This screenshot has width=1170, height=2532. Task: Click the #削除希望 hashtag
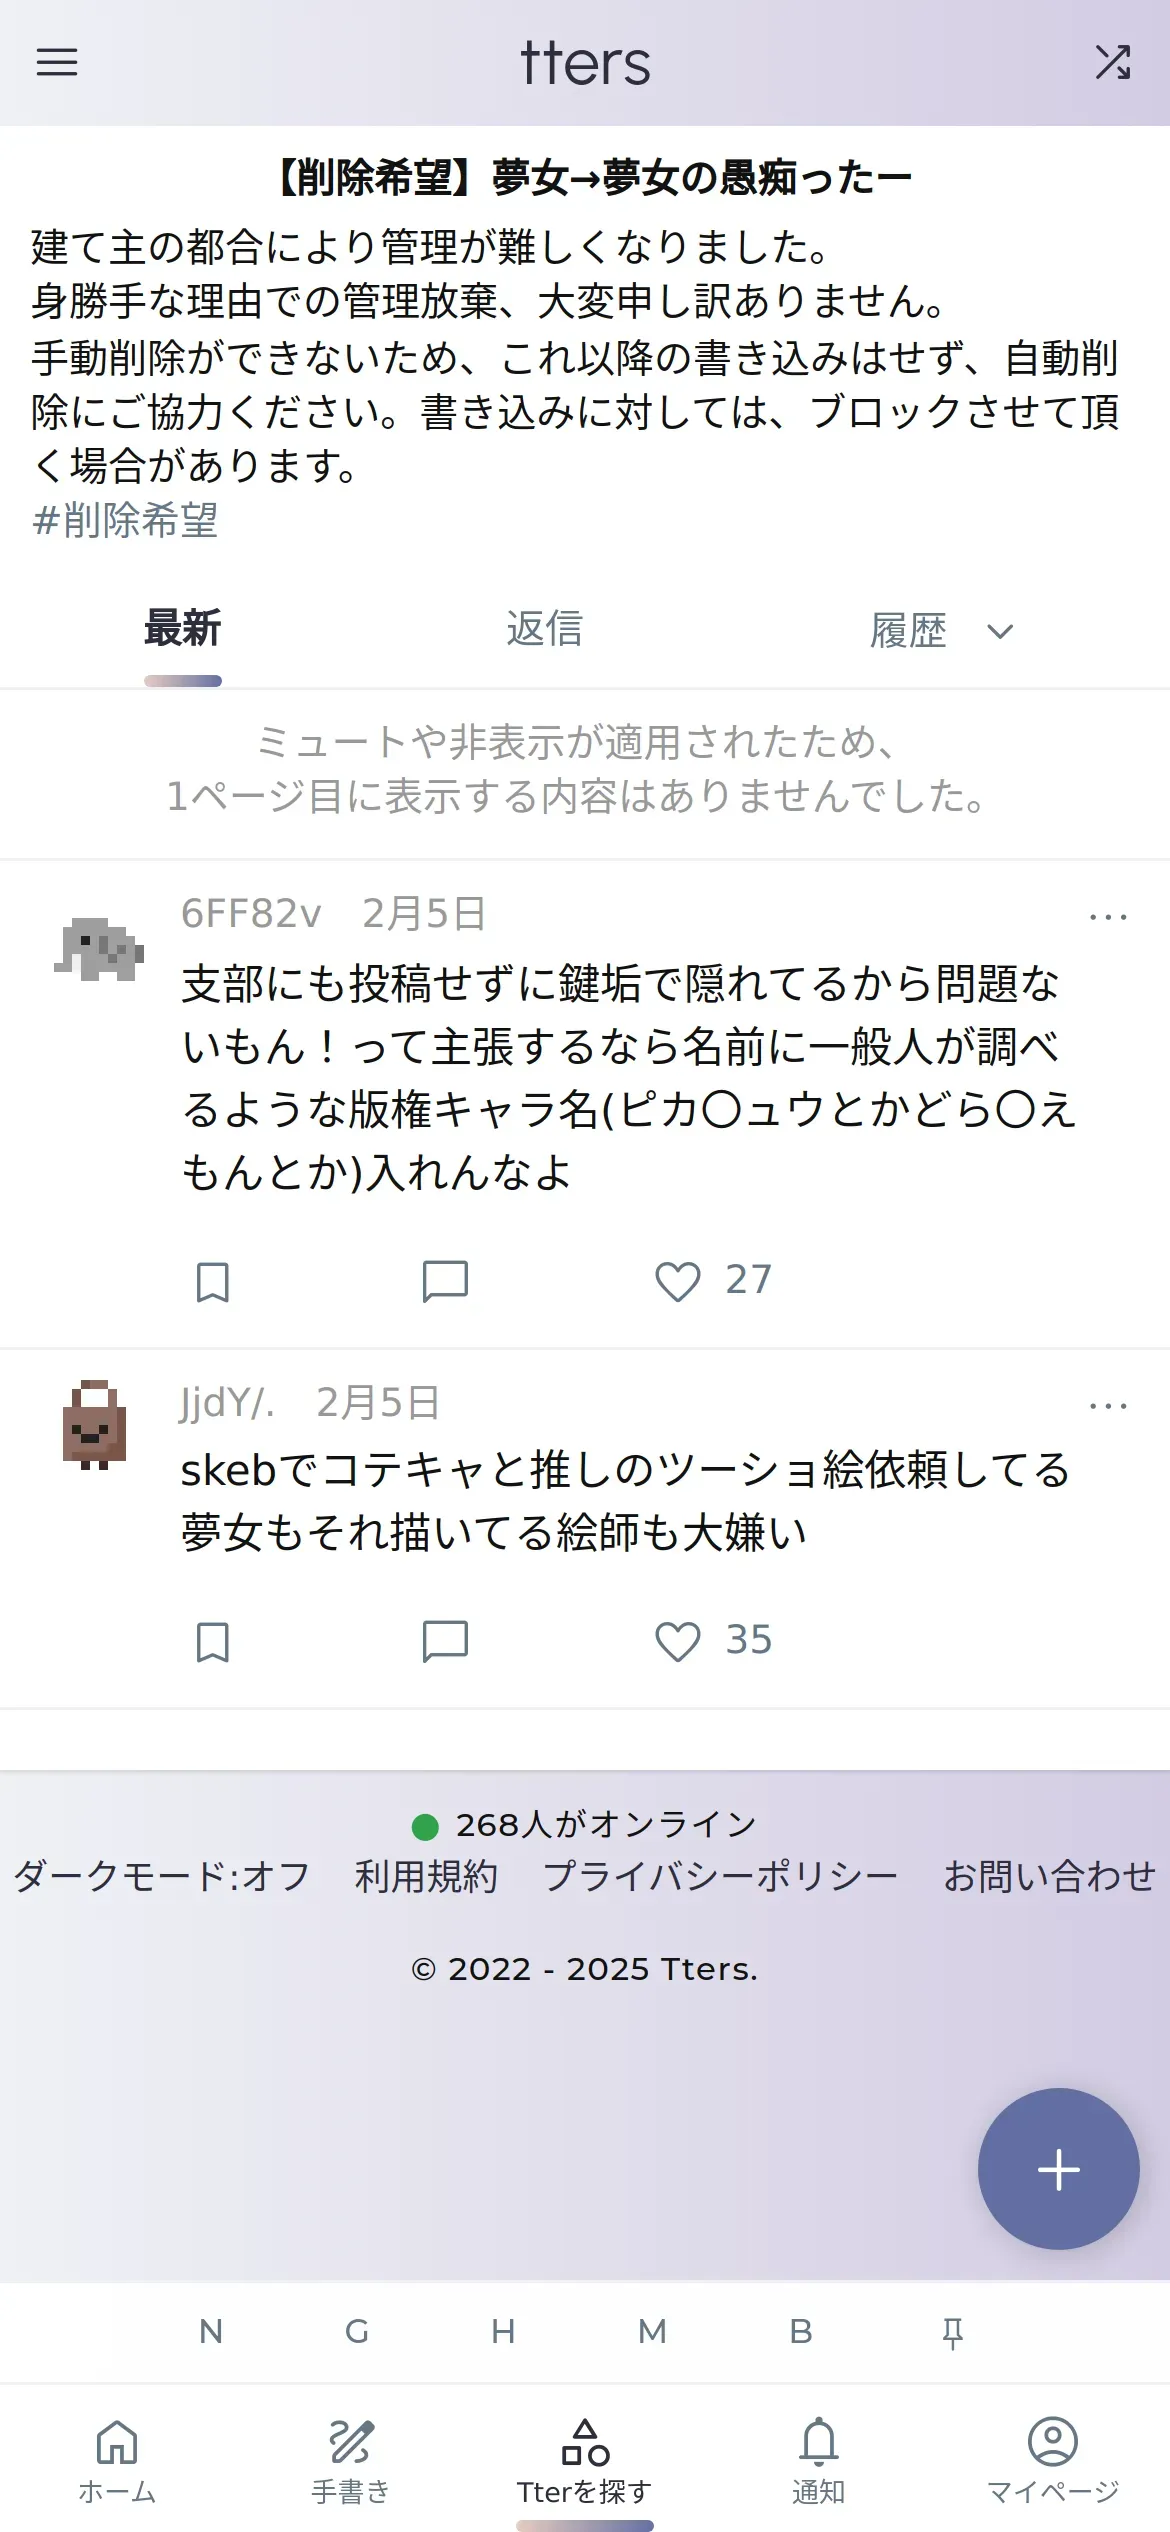[x=125, y=520]
